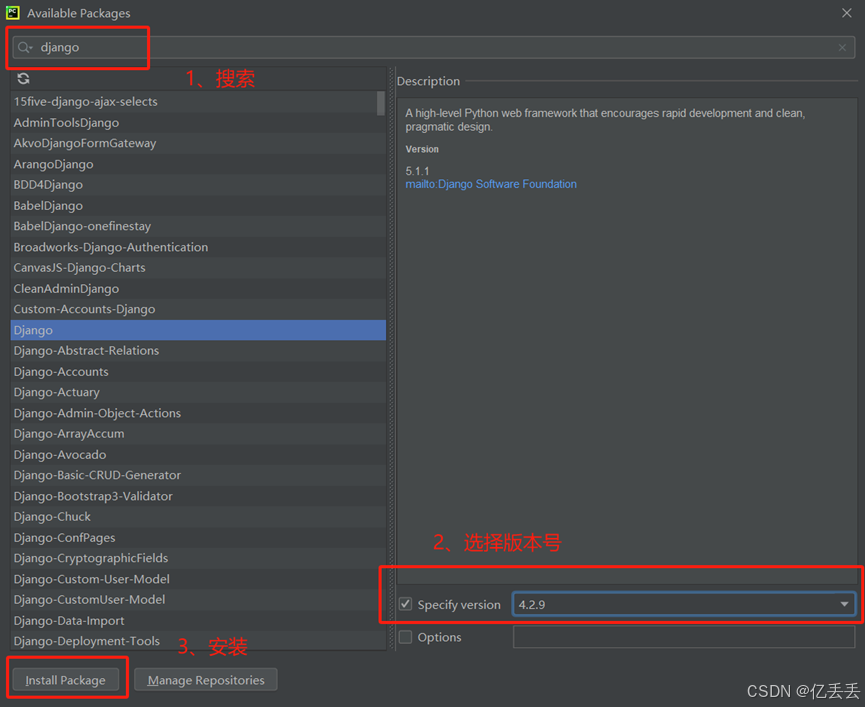Select the Django-ArrayAccum package
The width and height of the screenshot is (865, 707).
coord(198,433)
